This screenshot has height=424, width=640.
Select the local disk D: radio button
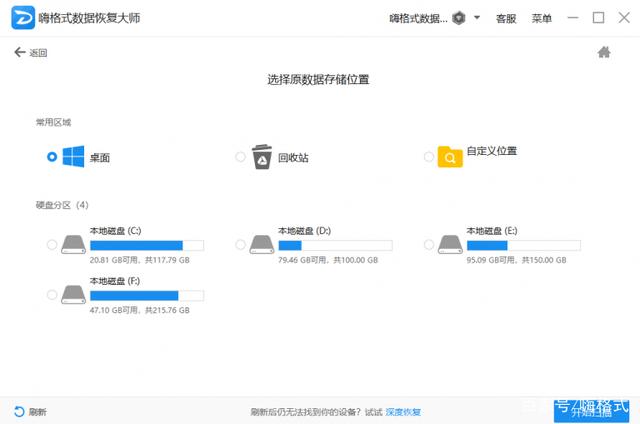point(240,244)
